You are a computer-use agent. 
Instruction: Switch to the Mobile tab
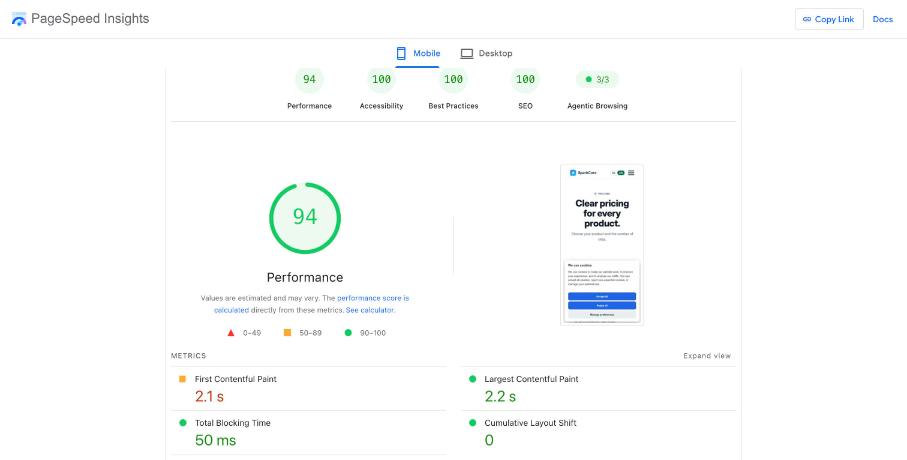click(x=418, y=53)
